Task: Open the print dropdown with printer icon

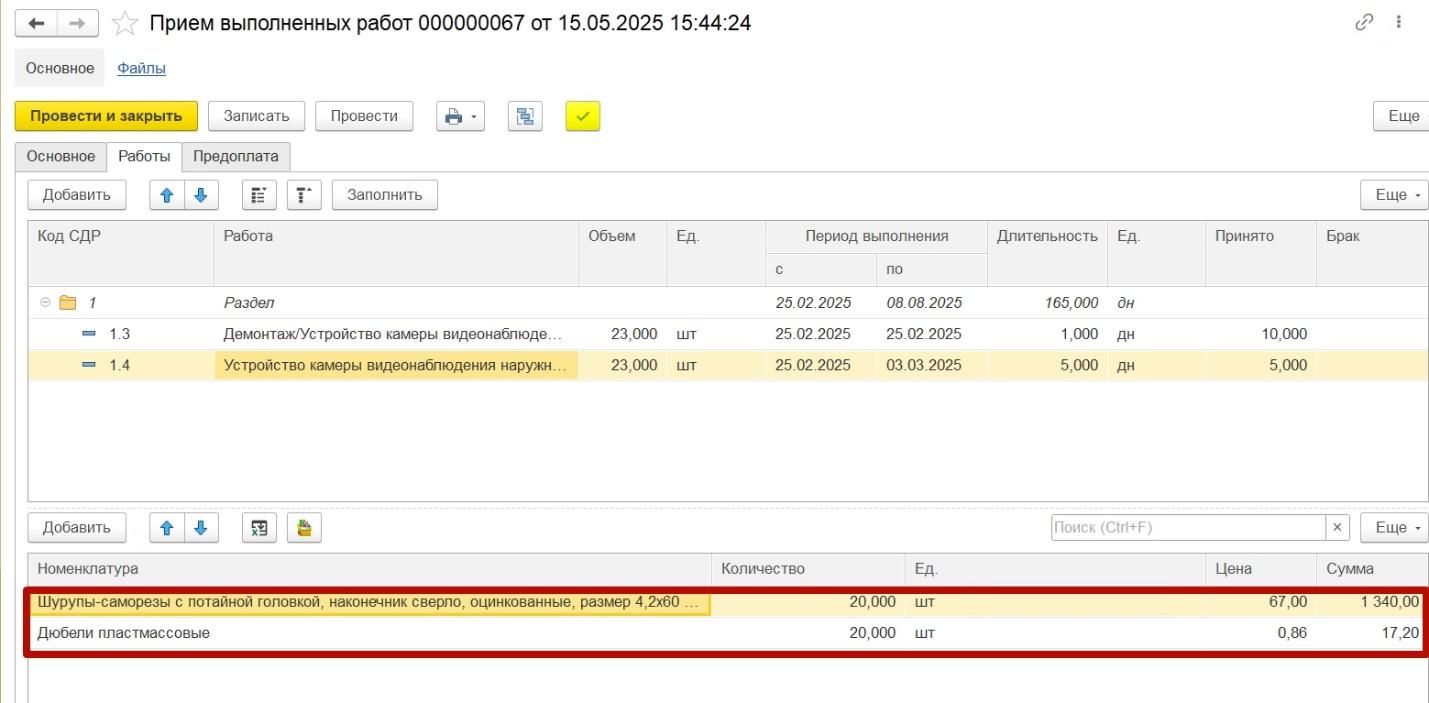Action: pos(460,116)
